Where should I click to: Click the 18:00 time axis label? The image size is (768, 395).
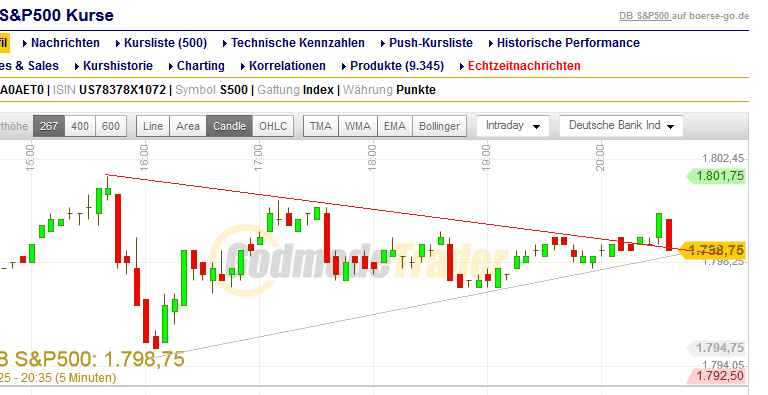(372, 157)
